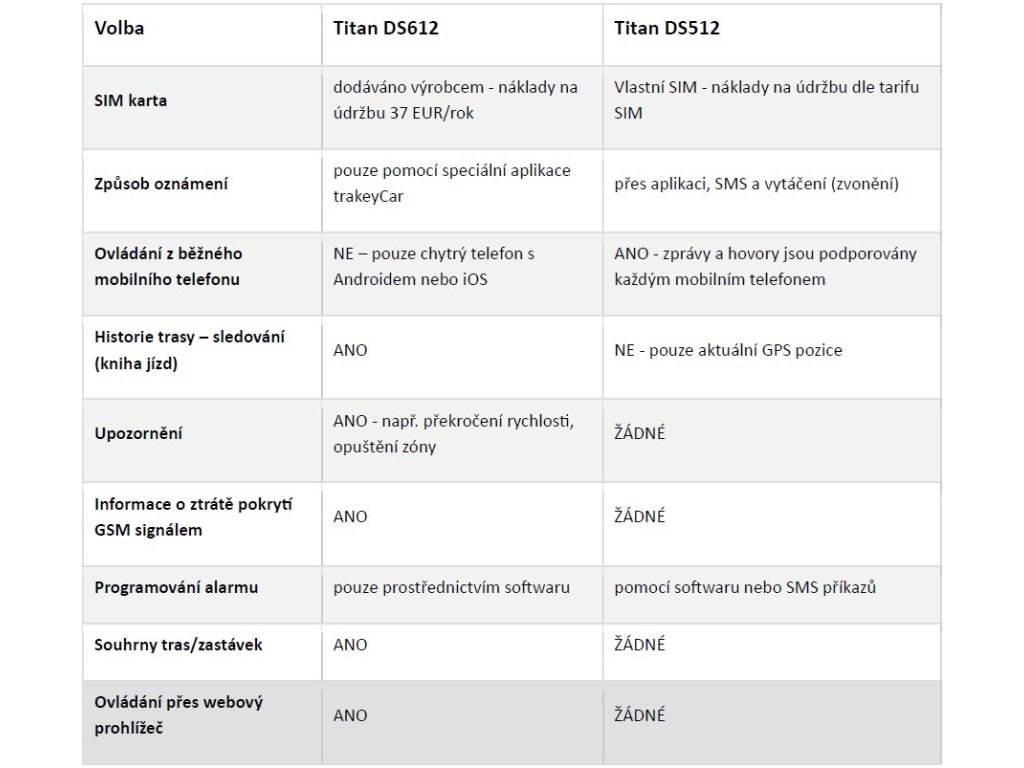1024x768 pixels.
Task: Select the Titan DS512 column header
Action: [x=667, y=28]
